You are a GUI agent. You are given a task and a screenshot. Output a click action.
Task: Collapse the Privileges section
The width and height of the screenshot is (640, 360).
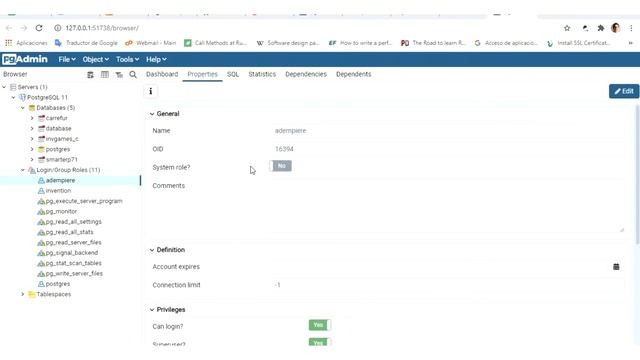pos(152,310)
